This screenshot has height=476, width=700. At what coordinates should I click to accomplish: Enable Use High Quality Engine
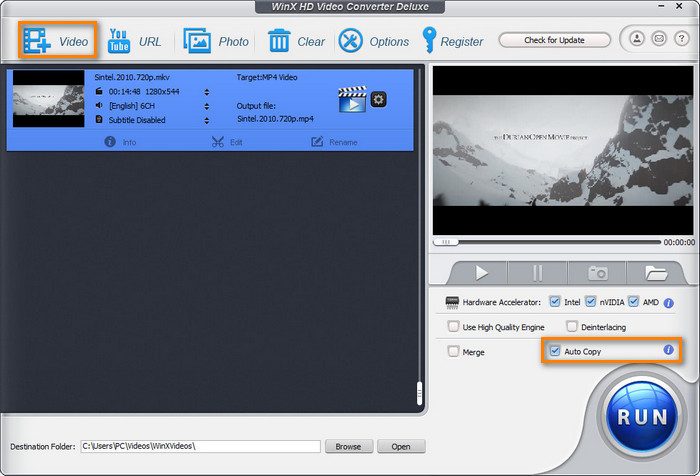(x=453, y=326)
